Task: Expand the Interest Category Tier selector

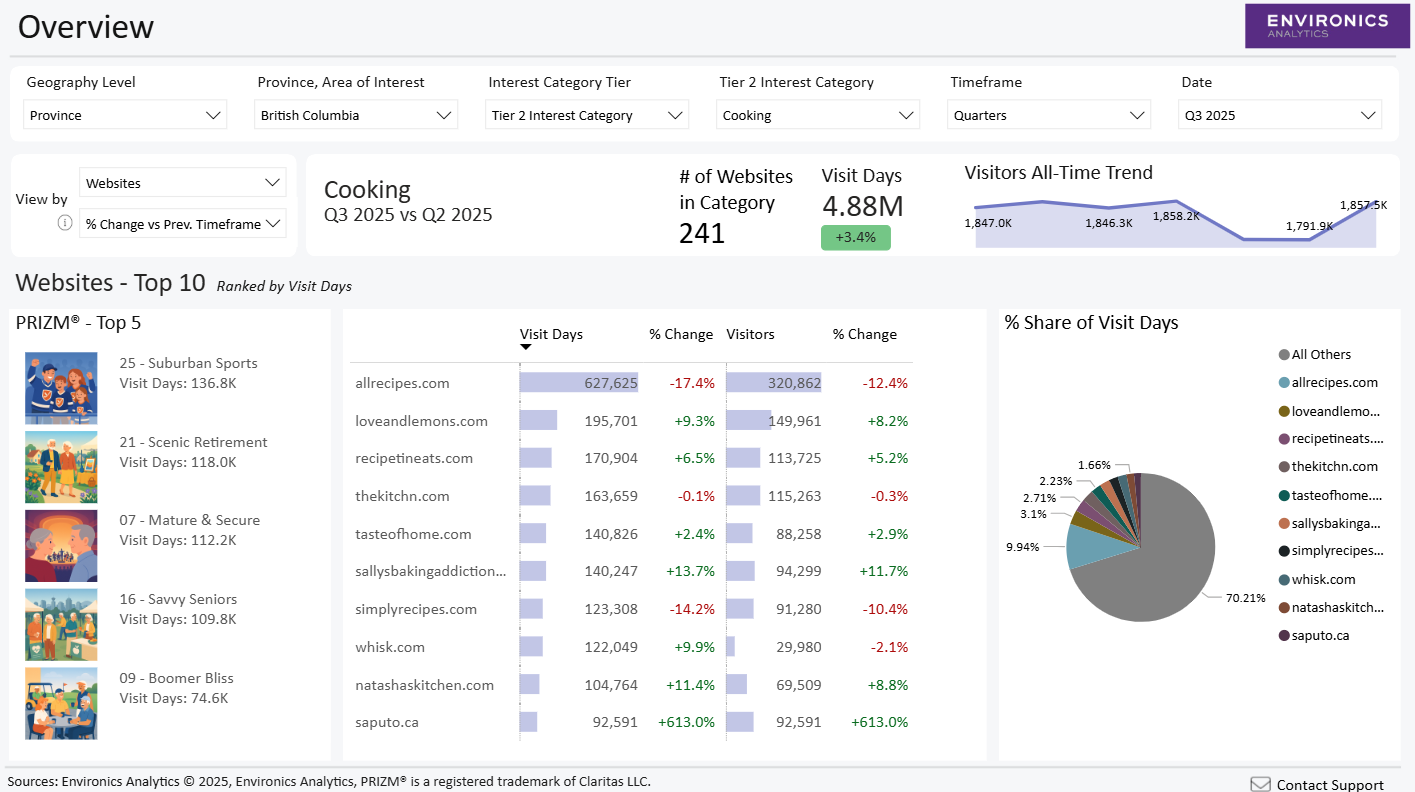Action: [587, 114]
